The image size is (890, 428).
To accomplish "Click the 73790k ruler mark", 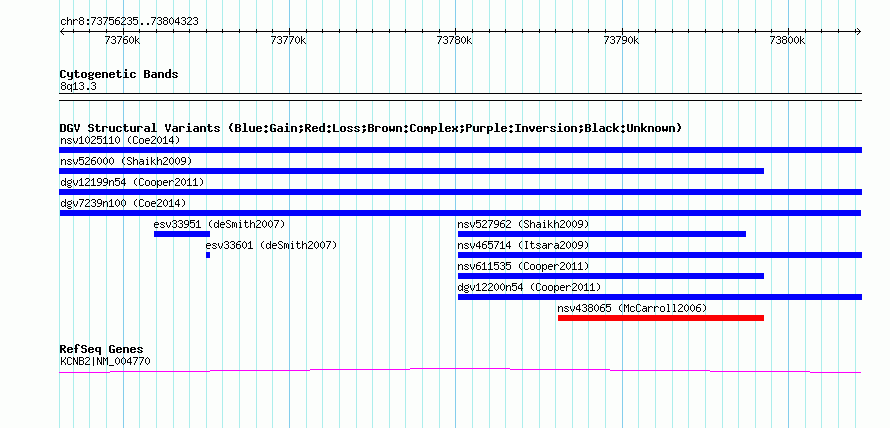I will click(622, 40).
